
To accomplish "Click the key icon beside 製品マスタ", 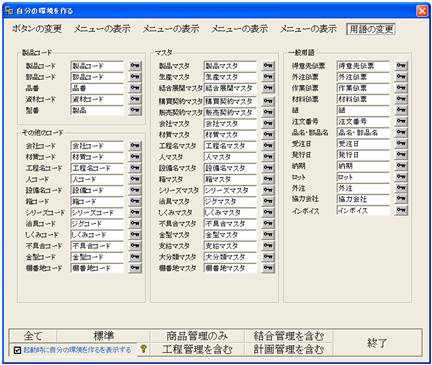I will (268, 66).
